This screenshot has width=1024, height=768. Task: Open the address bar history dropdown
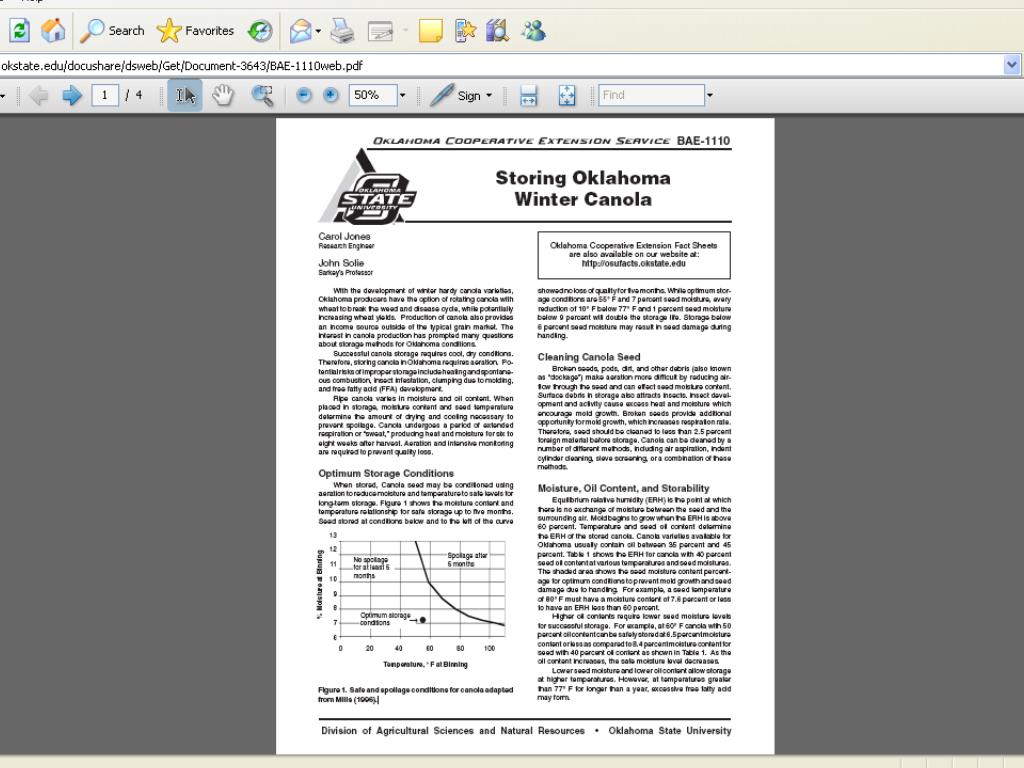[x=1012, y=65]
